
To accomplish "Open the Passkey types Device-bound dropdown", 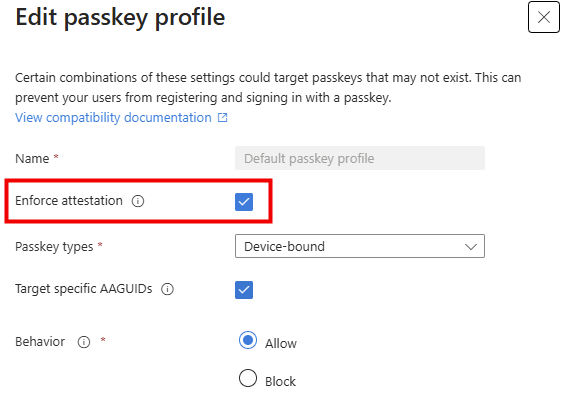I will click(x=360, y=246).
